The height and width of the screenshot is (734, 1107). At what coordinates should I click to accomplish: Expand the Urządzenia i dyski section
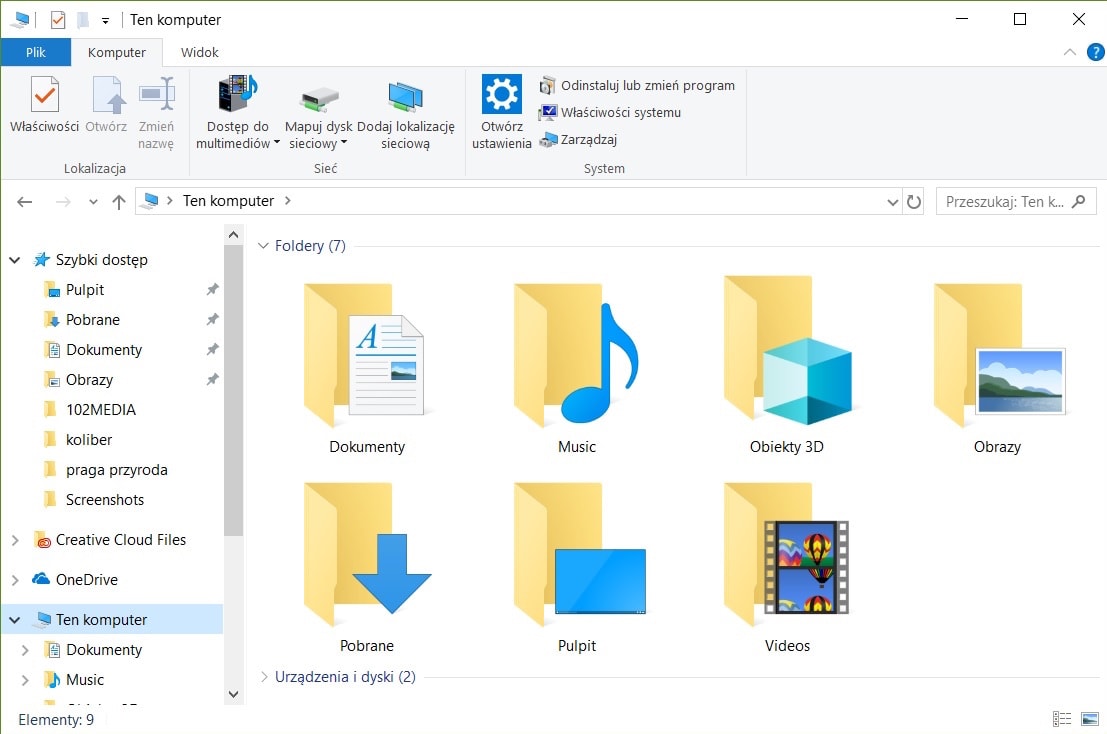(263, 677)
